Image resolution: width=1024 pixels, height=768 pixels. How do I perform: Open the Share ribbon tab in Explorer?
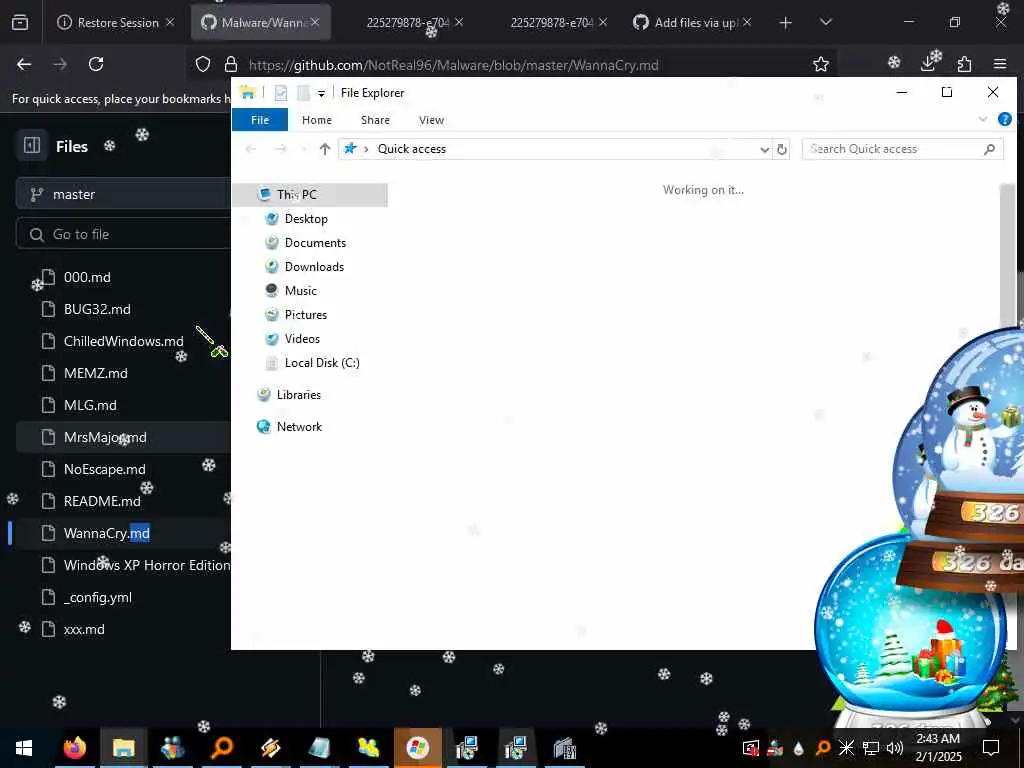tap(375, 120)
